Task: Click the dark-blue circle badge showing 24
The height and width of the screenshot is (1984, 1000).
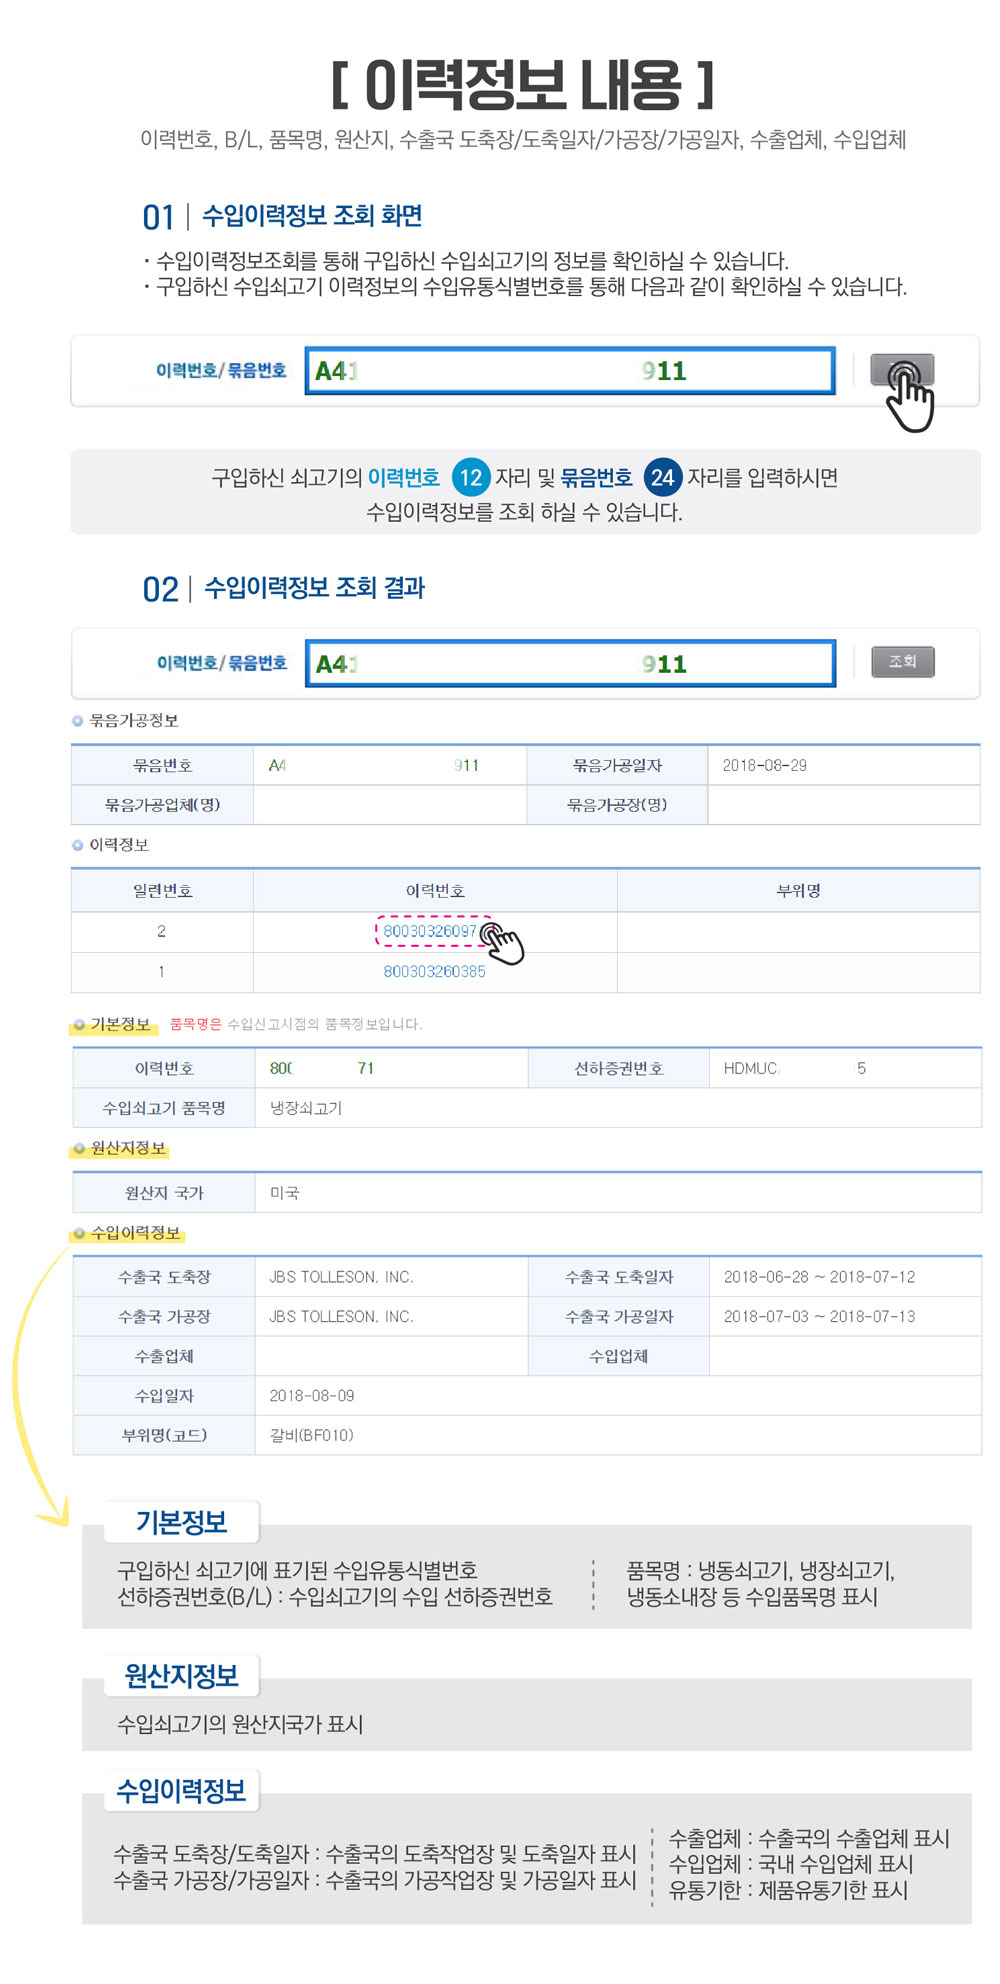Action: [x=662, y=478]
